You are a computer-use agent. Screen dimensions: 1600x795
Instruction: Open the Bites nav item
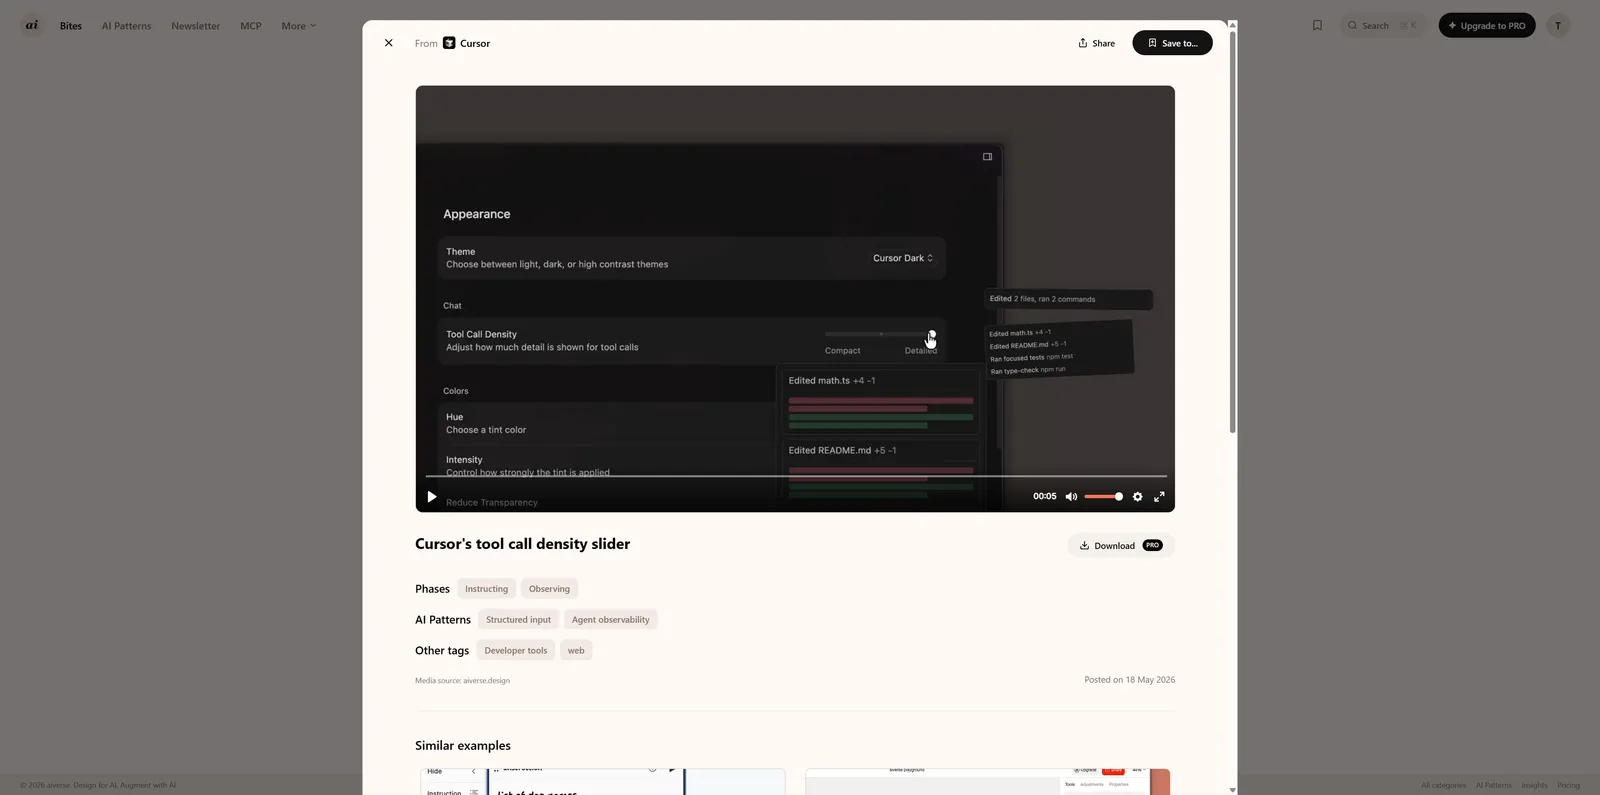pyautogui.click(x=71, y=26)
